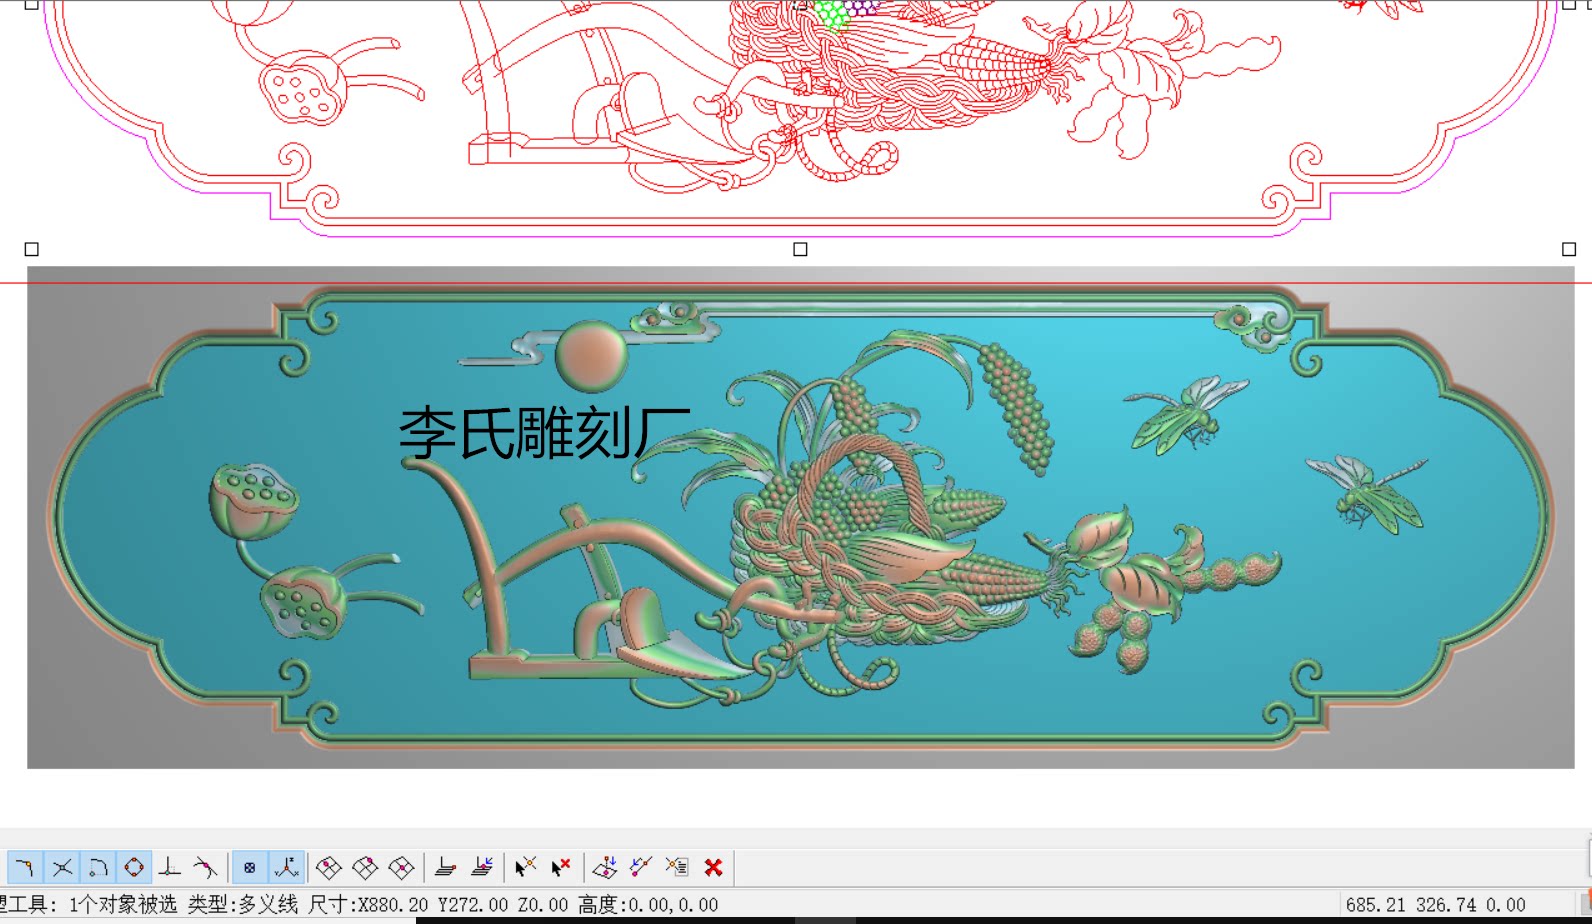Click the list icon with yellow cross
This screenshot has width=1592, height=924.
tap(677, 867)
